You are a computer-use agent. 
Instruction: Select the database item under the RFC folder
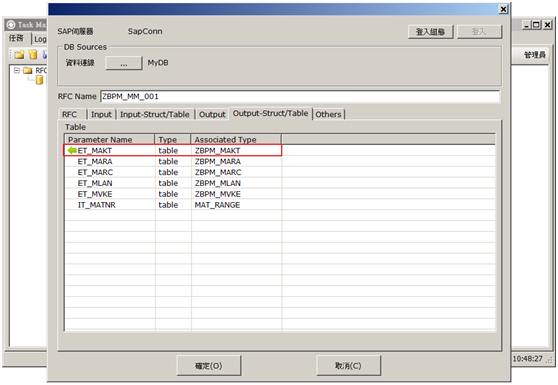click(40, 80)
